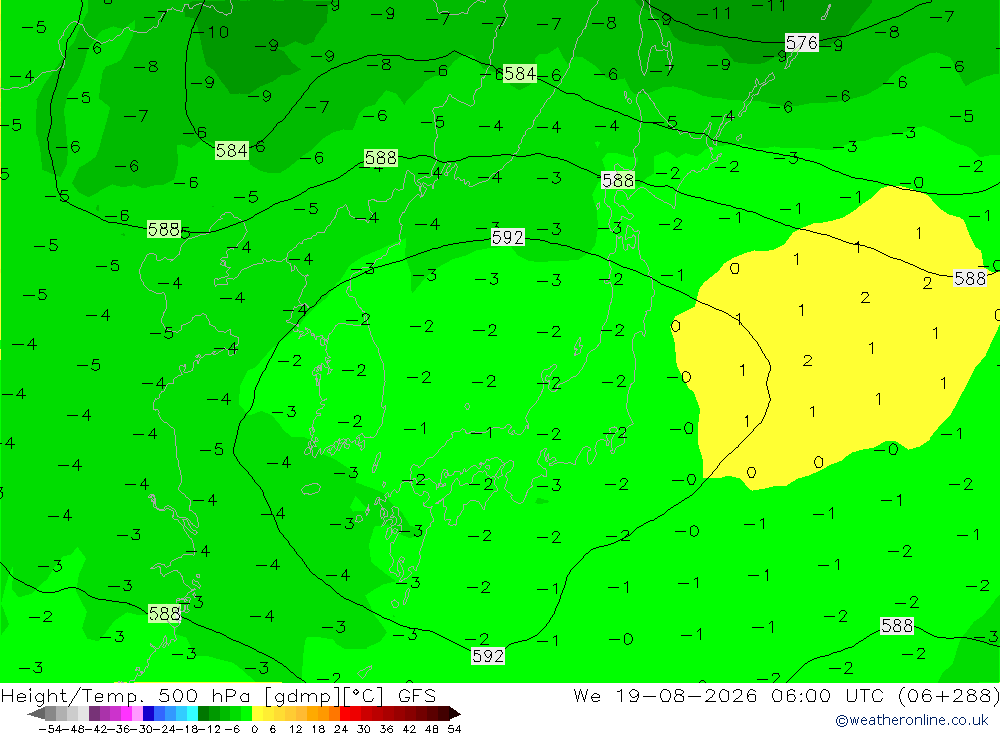Click the dark green legend swatch at -12

203,714
